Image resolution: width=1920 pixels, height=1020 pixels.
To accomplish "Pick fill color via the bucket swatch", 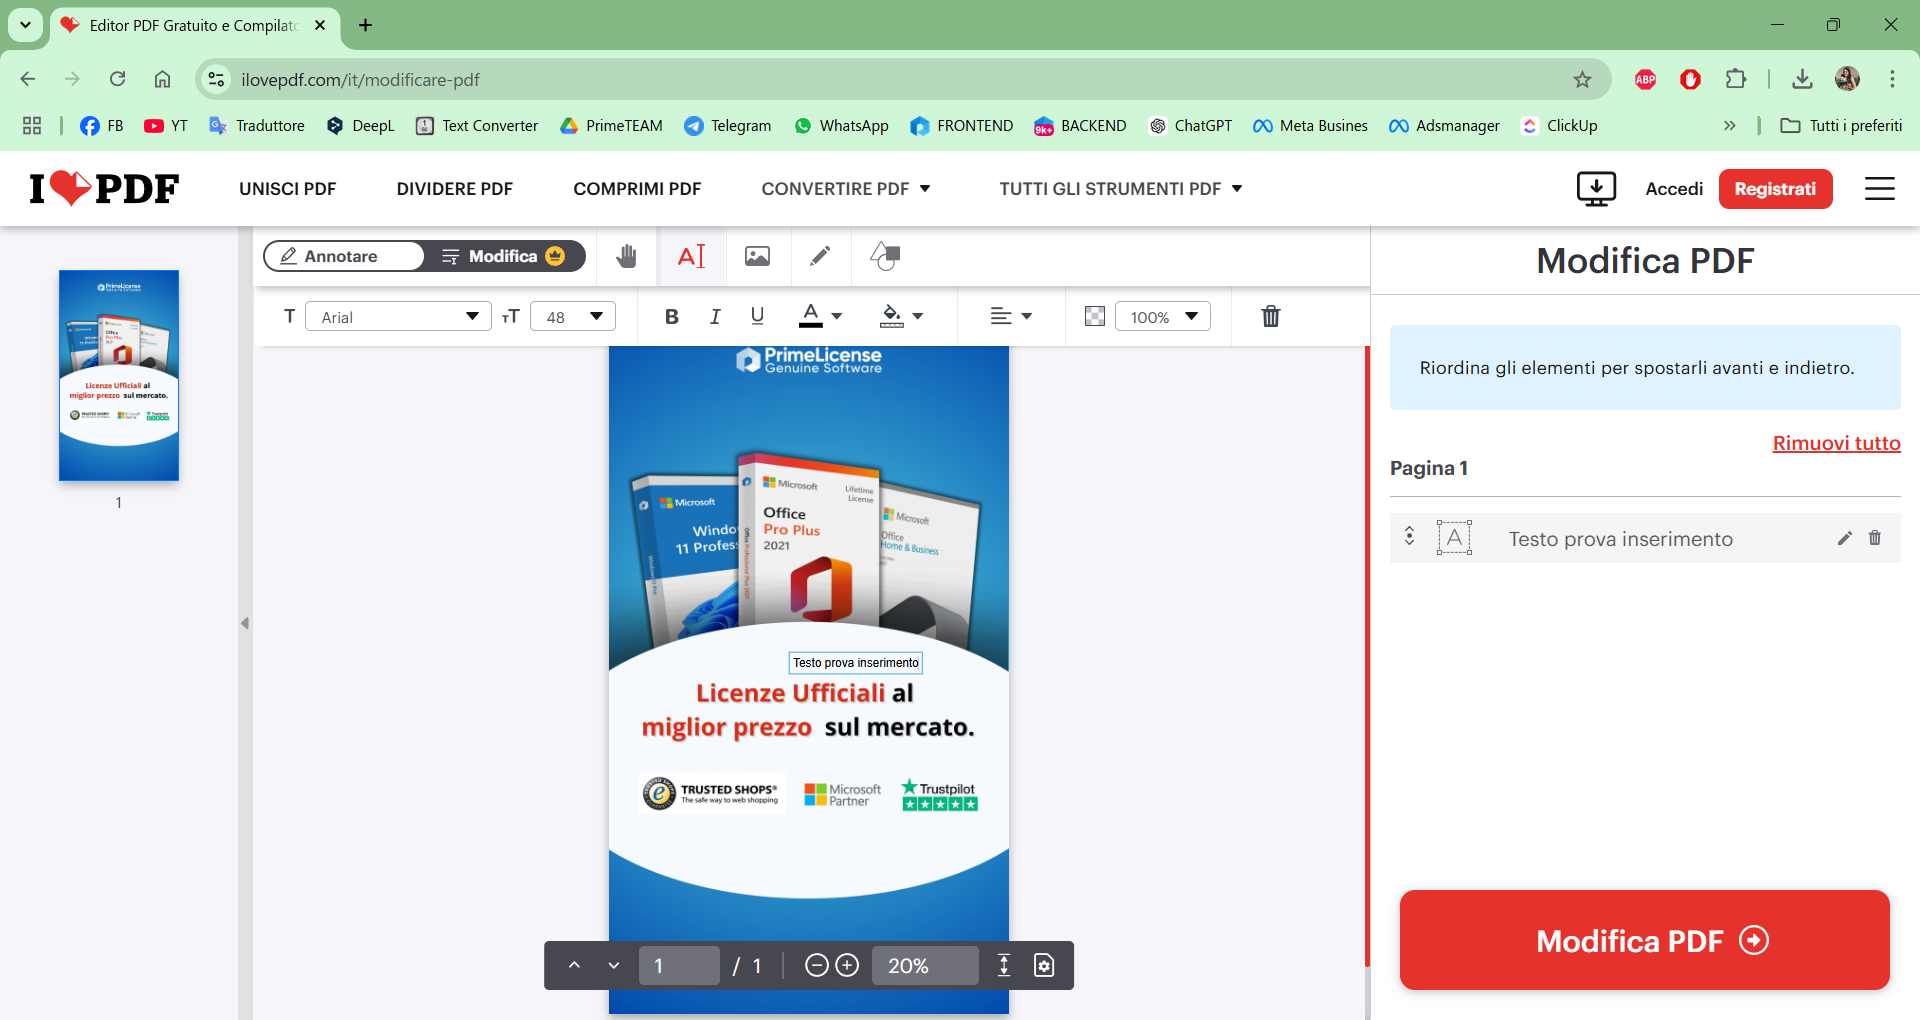I will pyautogui.click(x=891, y=316).
